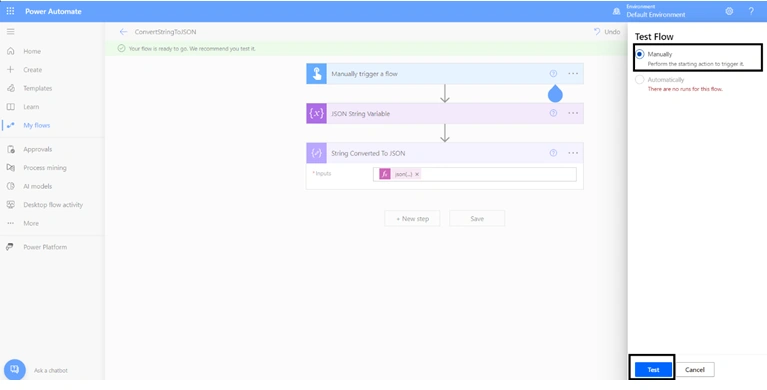Open Process mining in navigation
Image resolution: width=767 pixels, height=390 pixels.
(45, 168)
